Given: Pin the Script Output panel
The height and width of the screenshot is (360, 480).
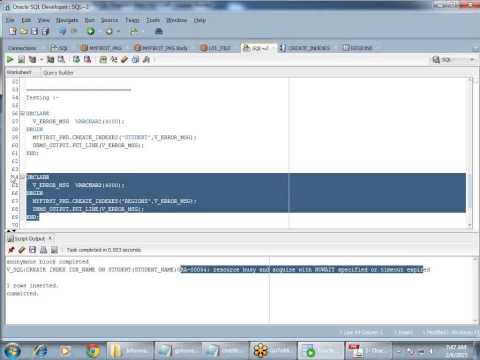Looking at the screenshot, I should pyautogui.click(x=11, y=250).
